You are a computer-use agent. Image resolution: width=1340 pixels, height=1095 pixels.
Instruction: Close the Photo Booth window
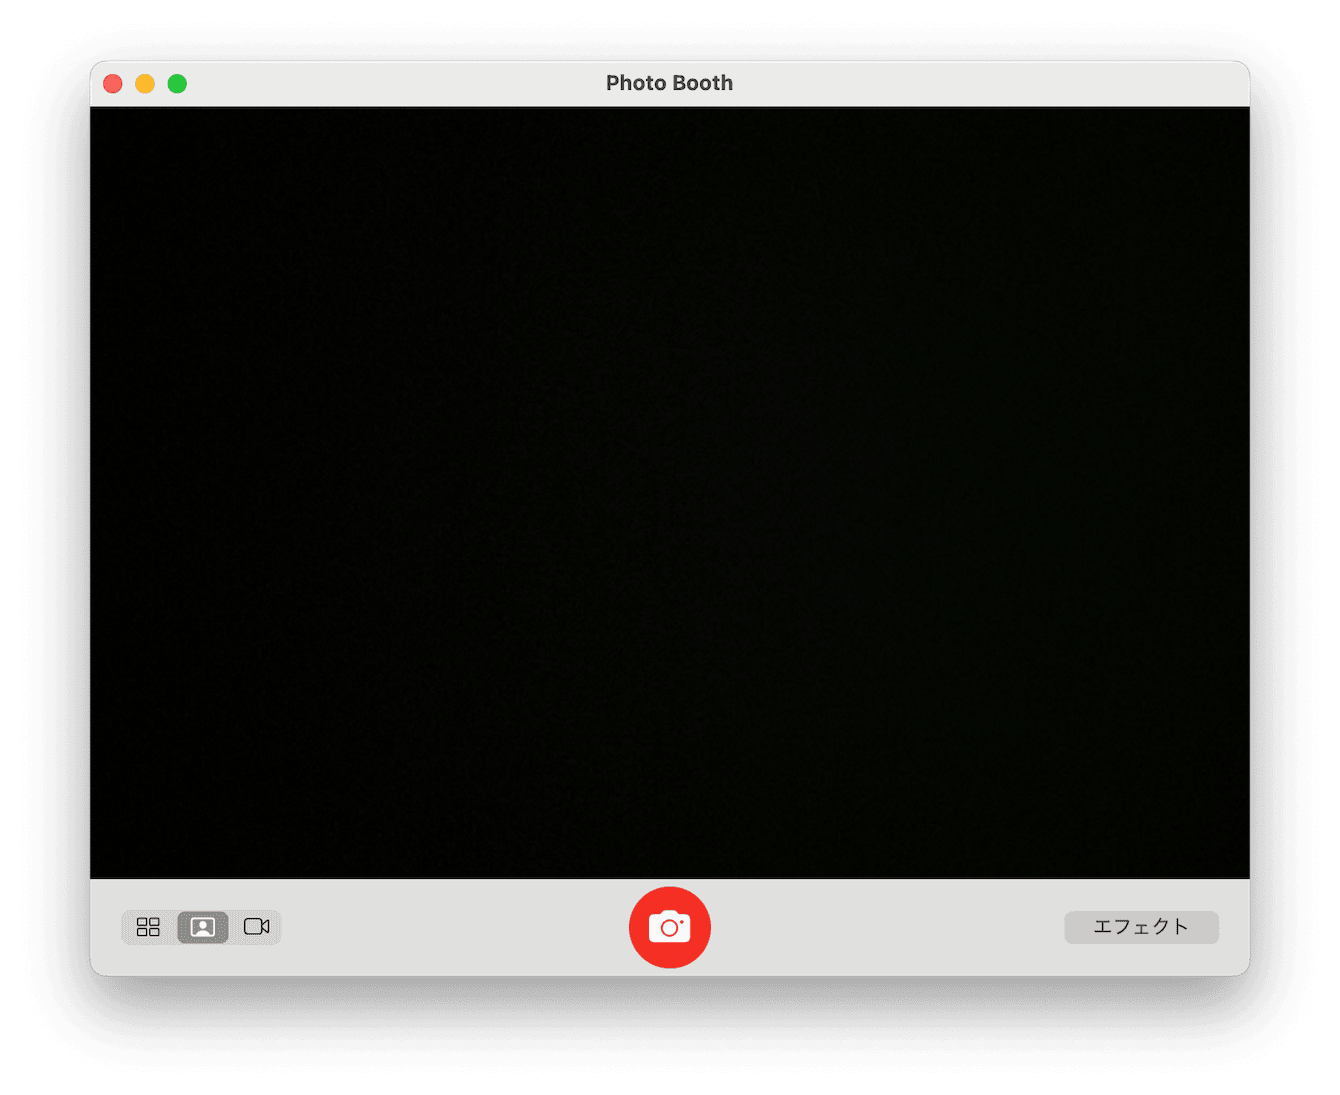pos(113,84)
